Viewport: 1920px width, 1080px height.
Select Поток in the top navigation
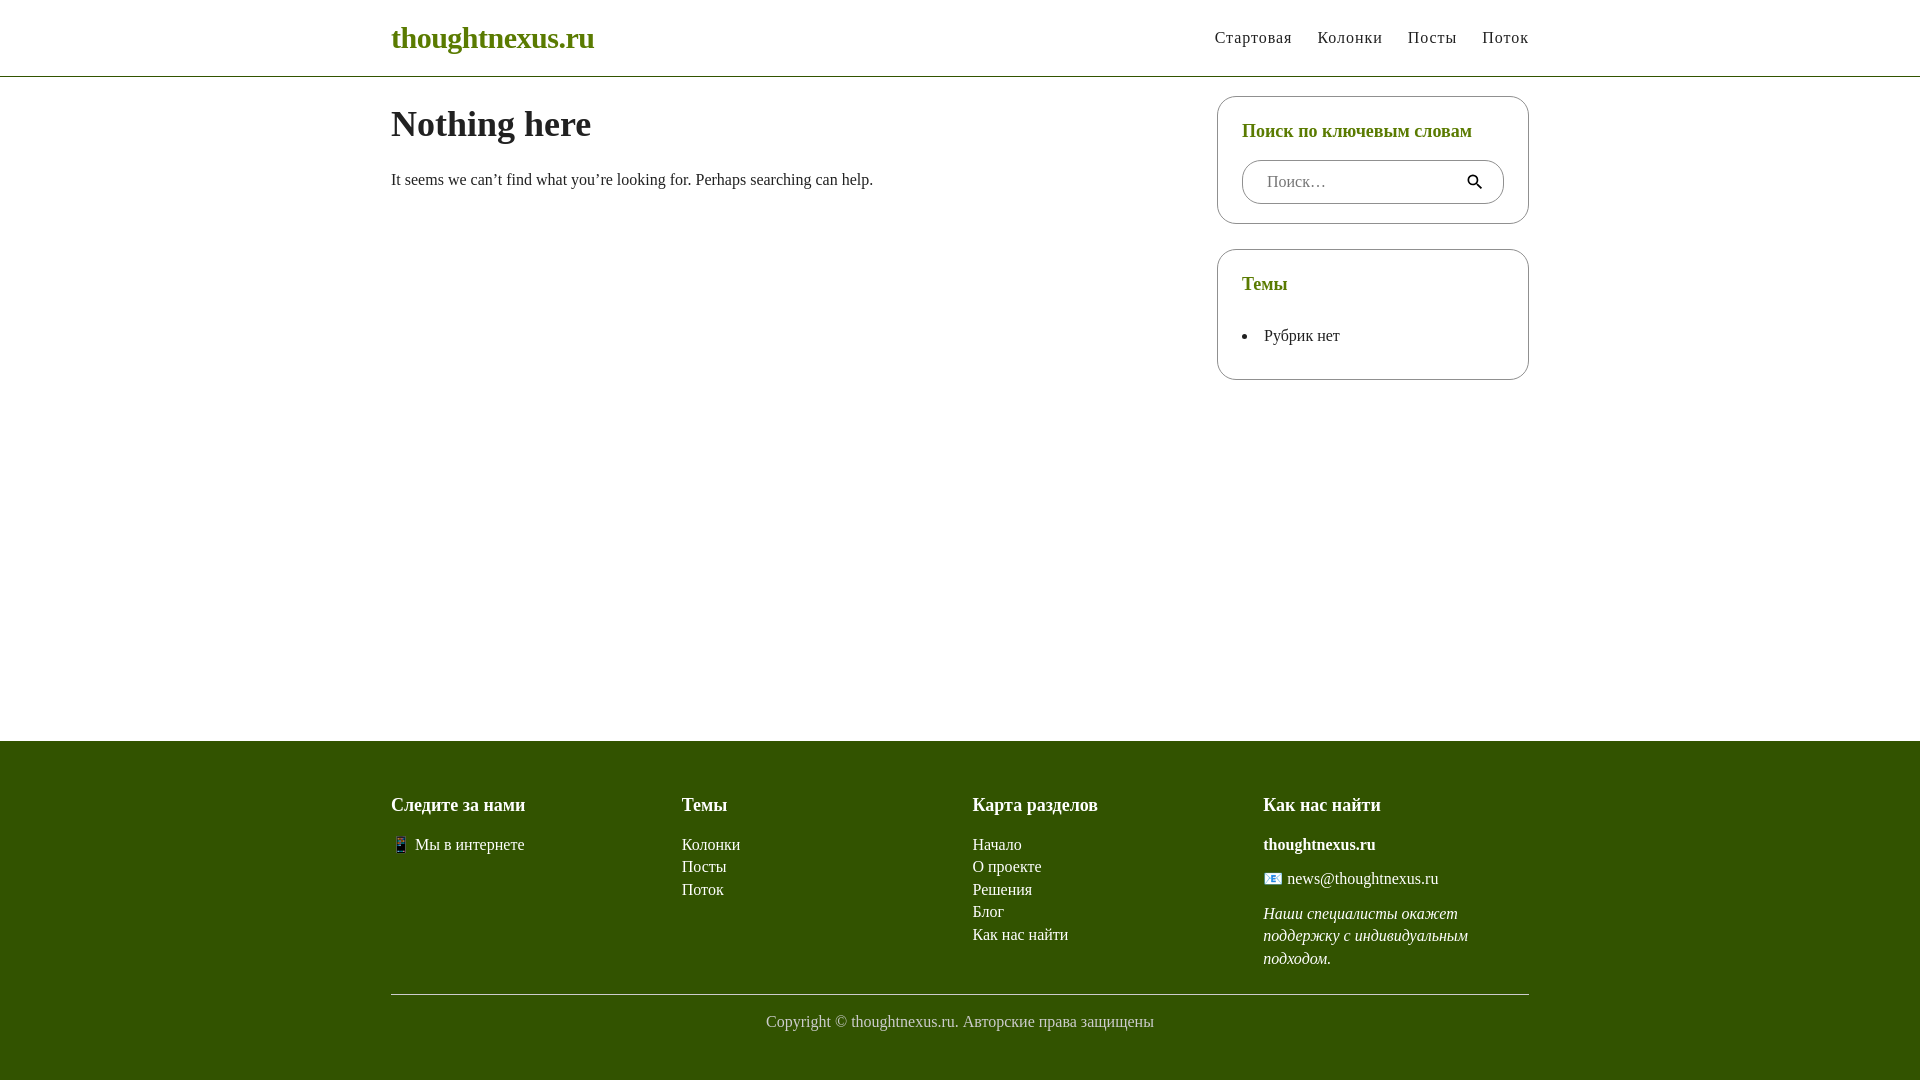point(1505,38)
